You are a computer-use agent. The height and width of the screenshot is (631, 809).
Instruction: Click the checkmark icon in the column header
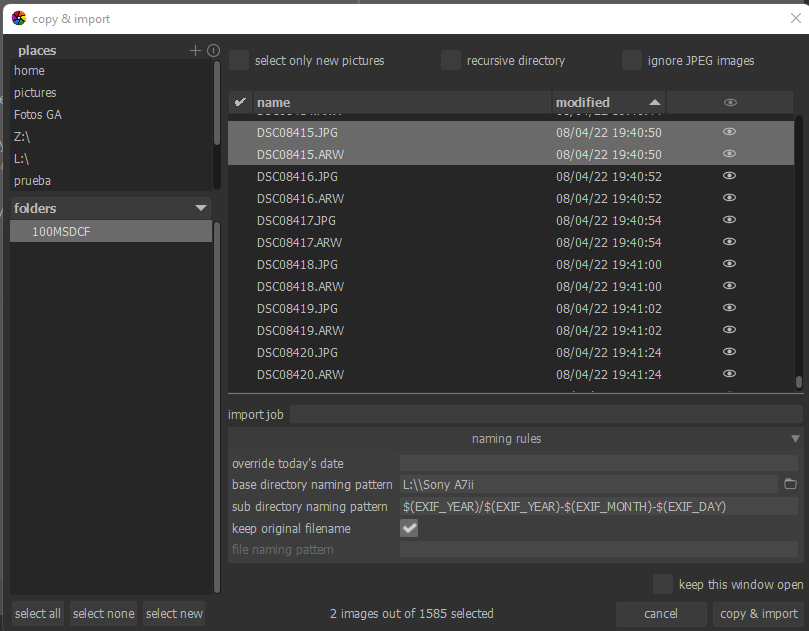point(240,102)
